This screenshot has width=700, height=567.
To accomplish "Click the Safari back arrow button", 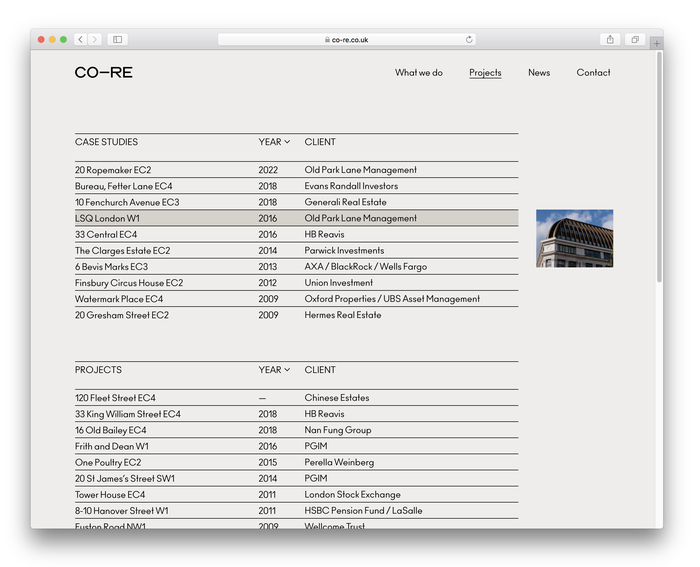I will tap(80, 40).
